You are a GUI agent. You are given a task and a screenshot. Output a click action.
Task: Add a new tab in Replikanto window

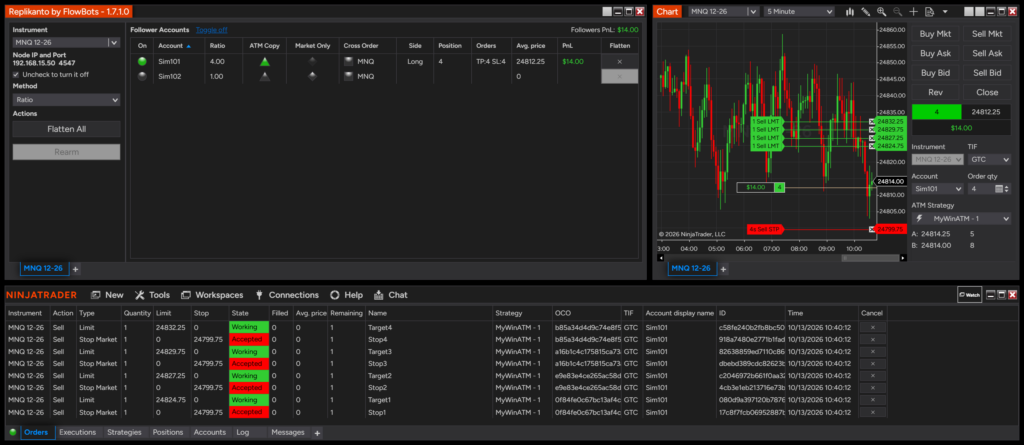[x=75, y=269]
